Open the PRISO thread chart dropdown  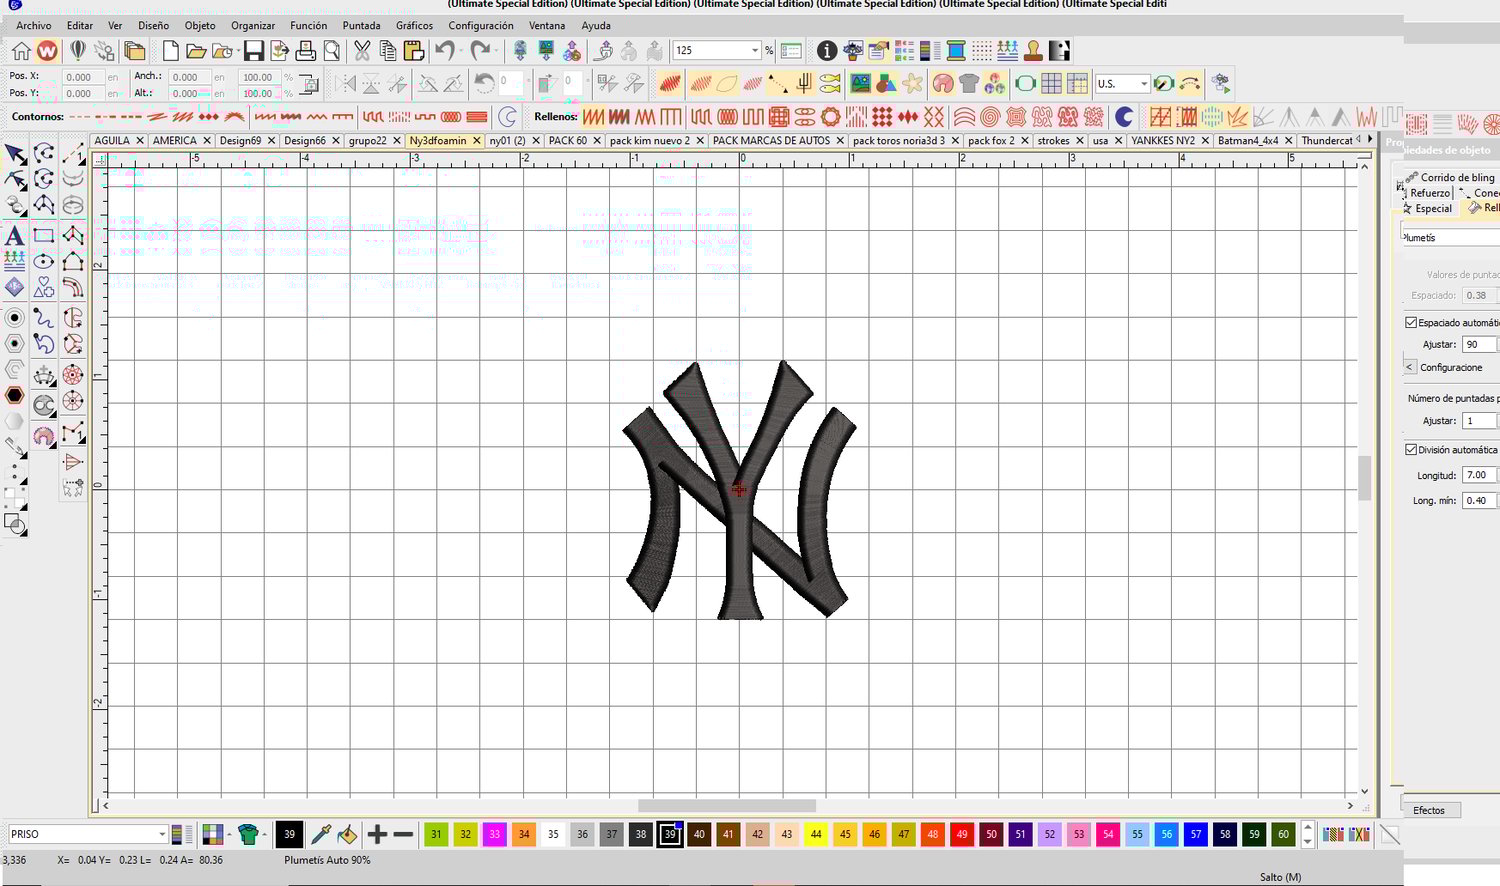click(162, 834)
